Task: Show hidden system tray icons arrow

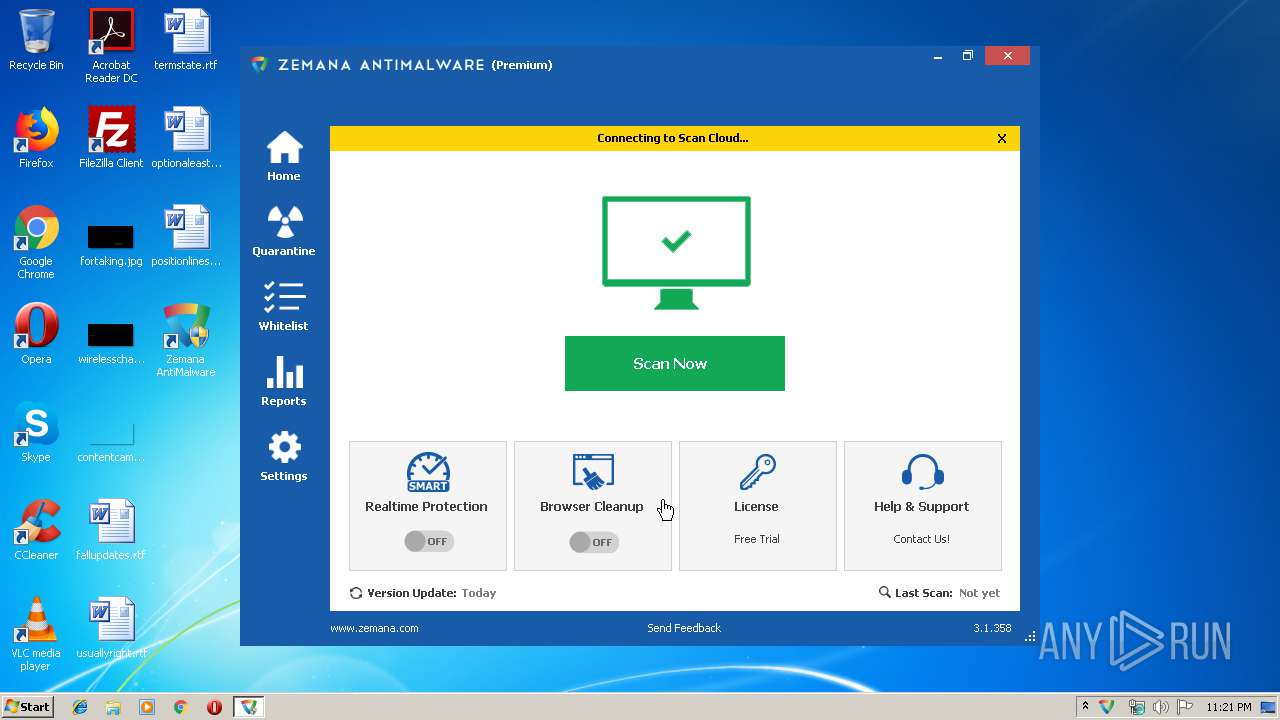Action: [x=1085, y=707]
